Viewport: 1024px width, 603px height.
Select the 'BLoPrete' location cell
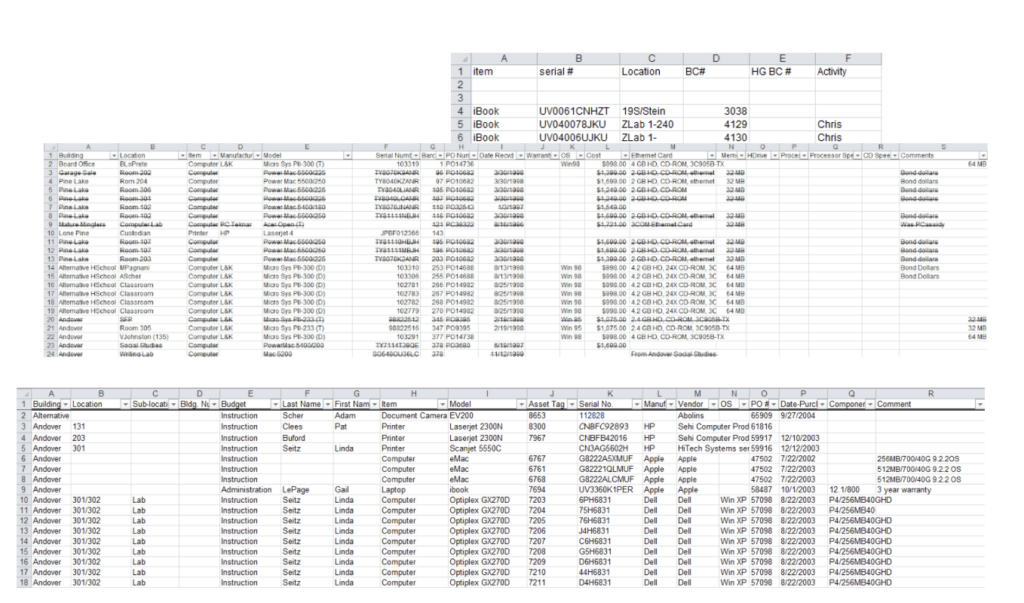152,164
